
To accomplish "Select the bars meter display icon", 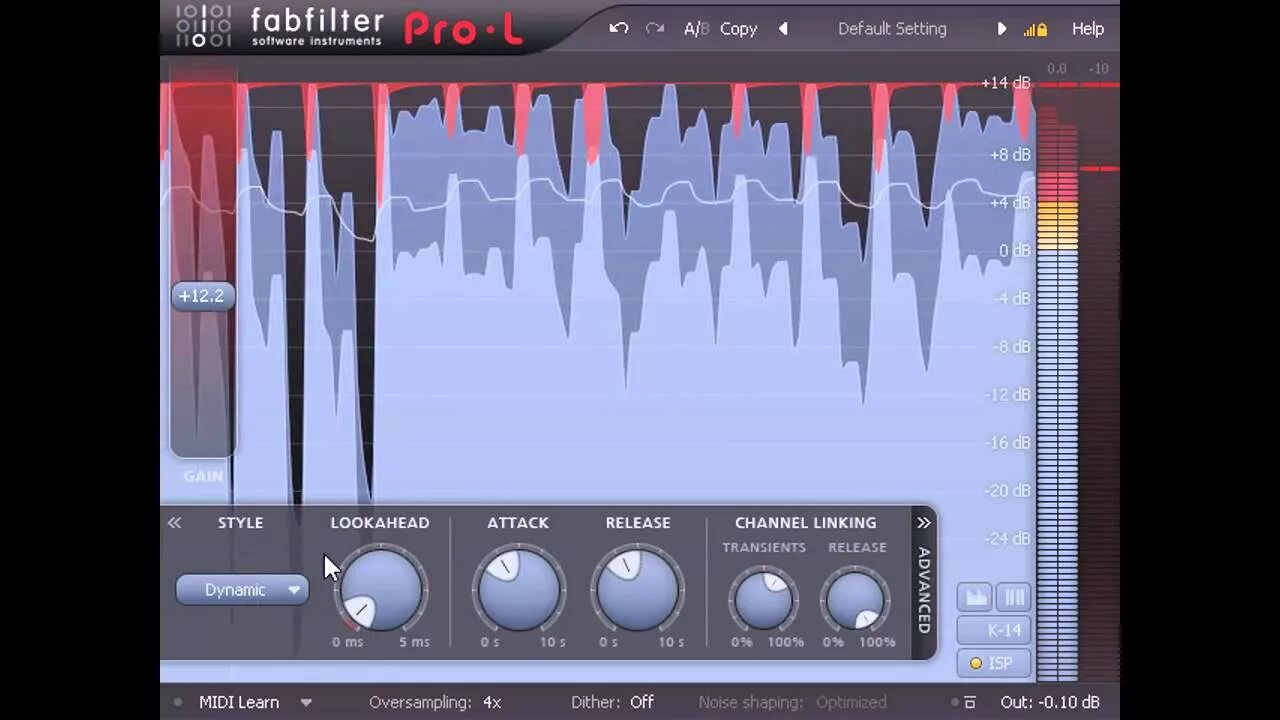I will (x=1014, y=597).
